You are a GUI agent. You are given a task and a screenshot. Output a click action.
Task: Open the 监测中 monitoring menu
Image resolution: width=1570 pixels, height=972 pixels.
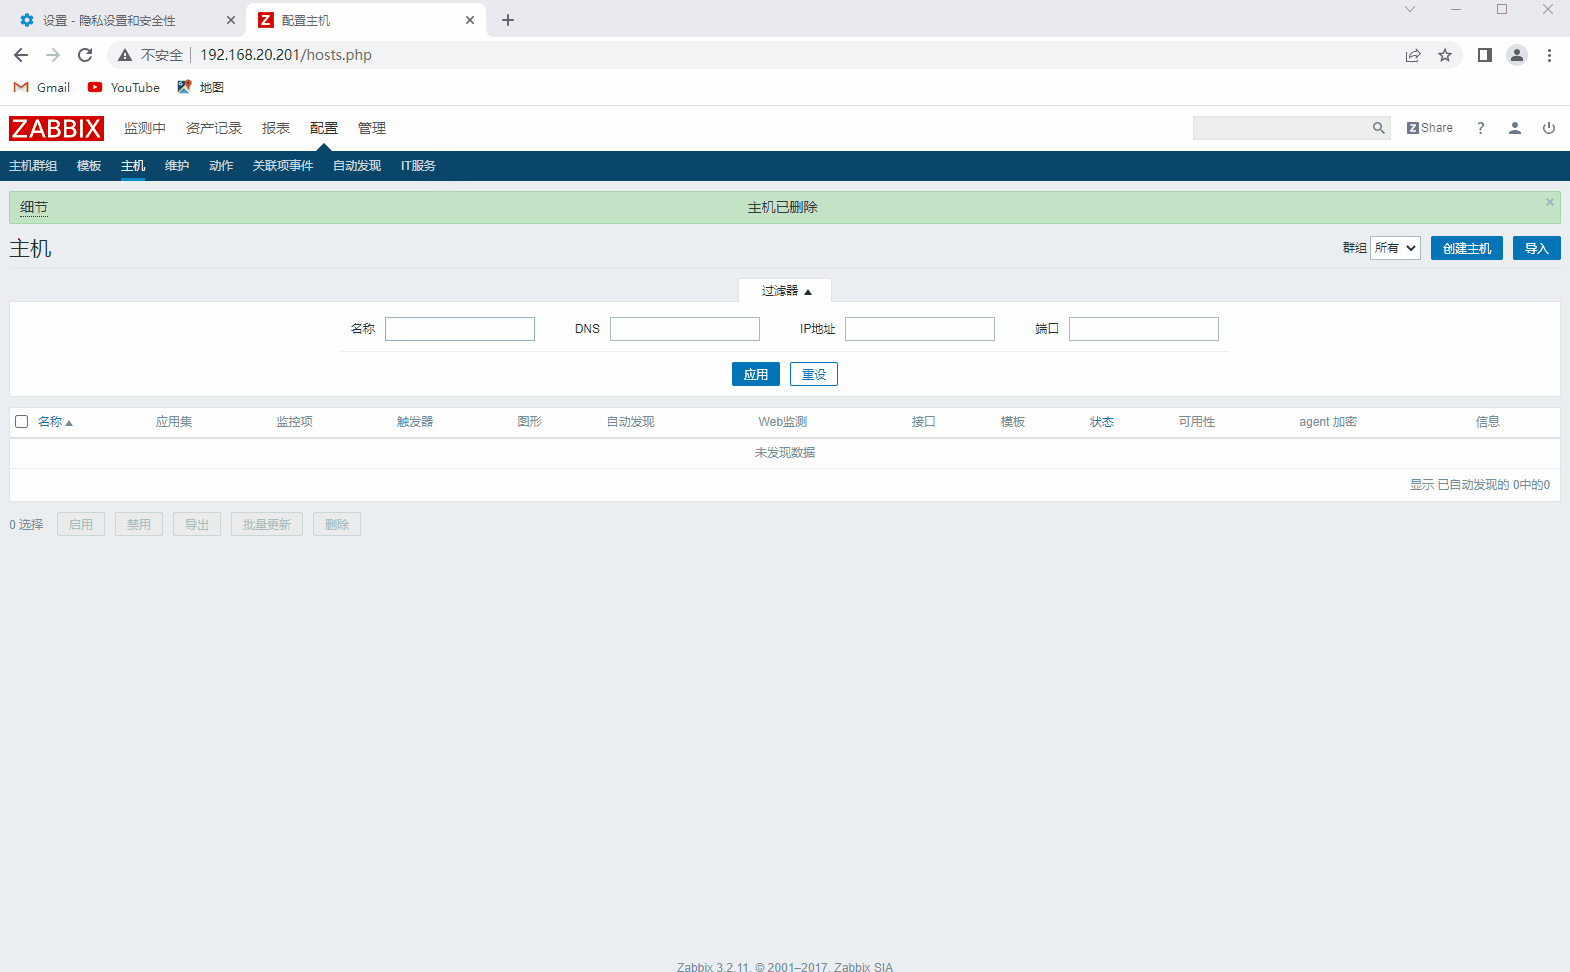tap(144, 128)
